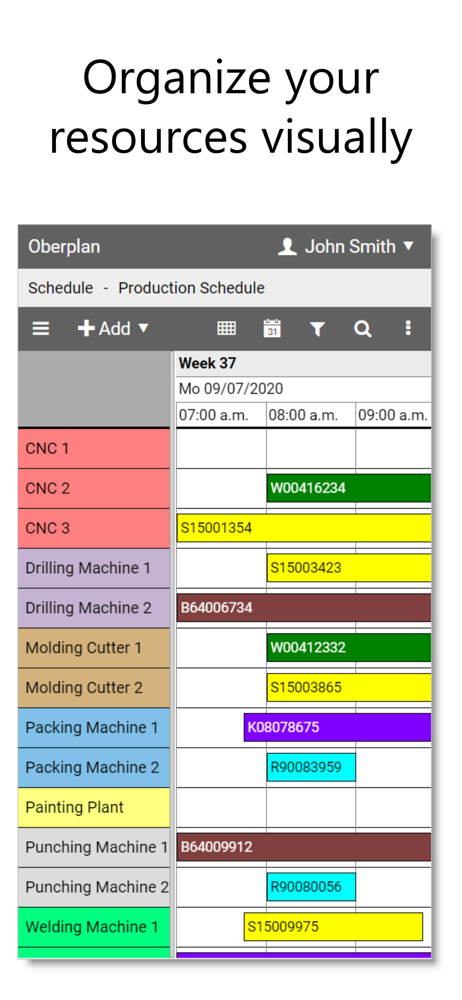The height and width of the screenshot is (1000, 462).
Task: Select yellow task S15001354 on CNC 3
Action: [x=304, y=528]
